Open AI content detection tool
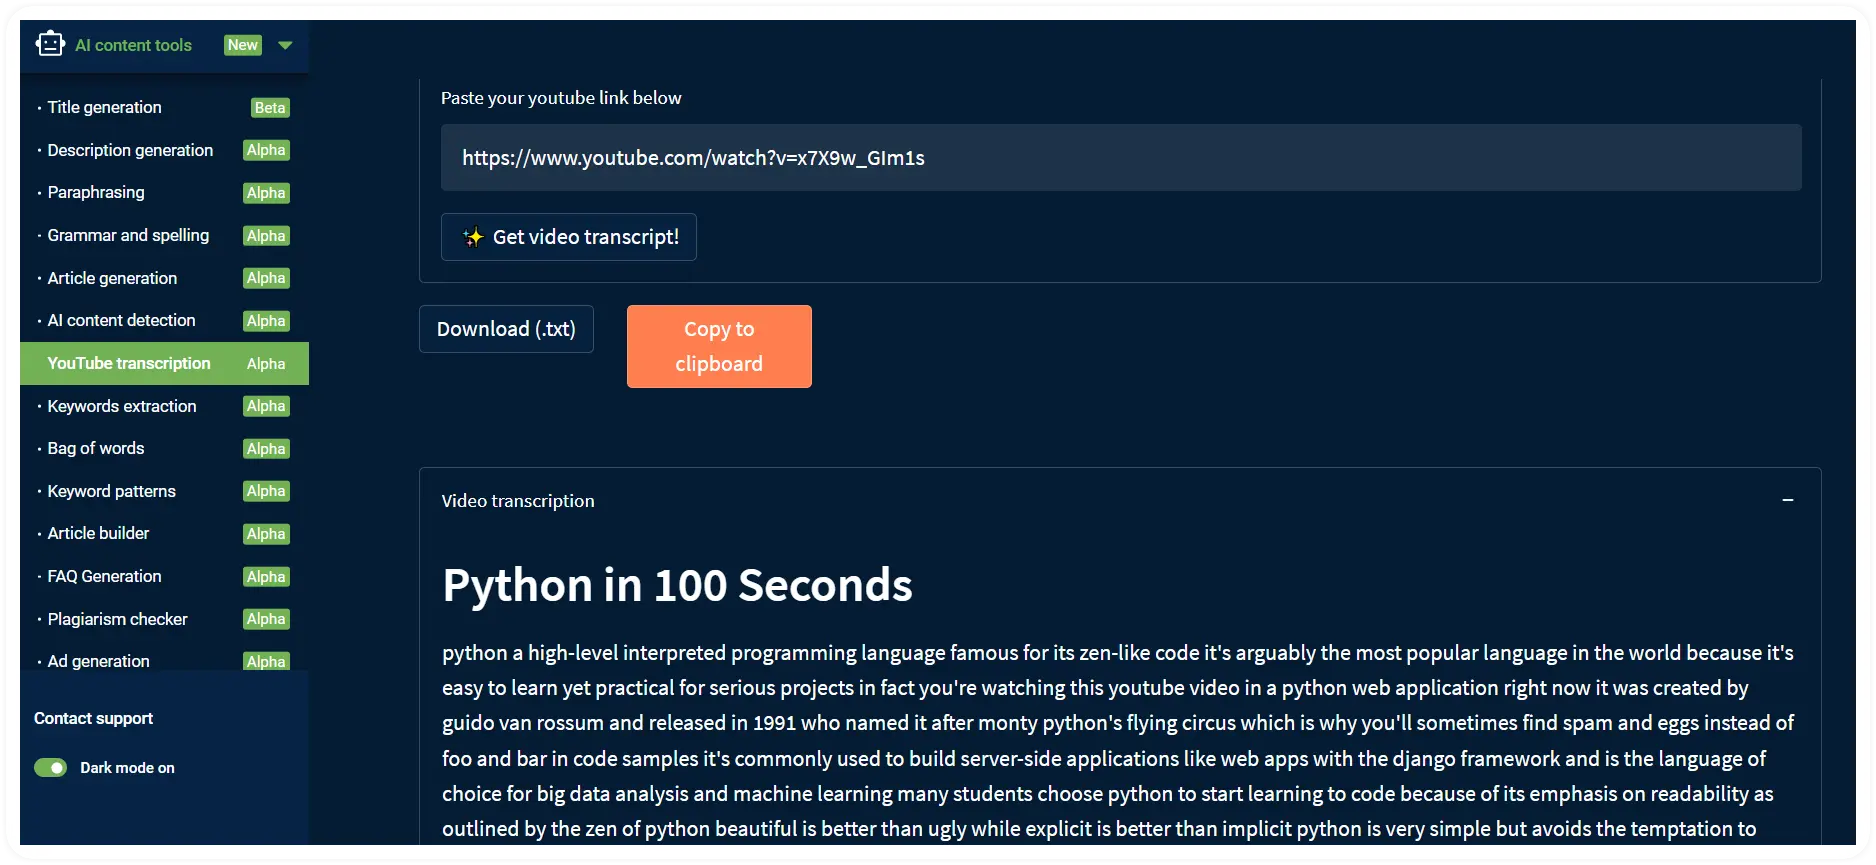The image size is (1876, 865). click(121, 320)
